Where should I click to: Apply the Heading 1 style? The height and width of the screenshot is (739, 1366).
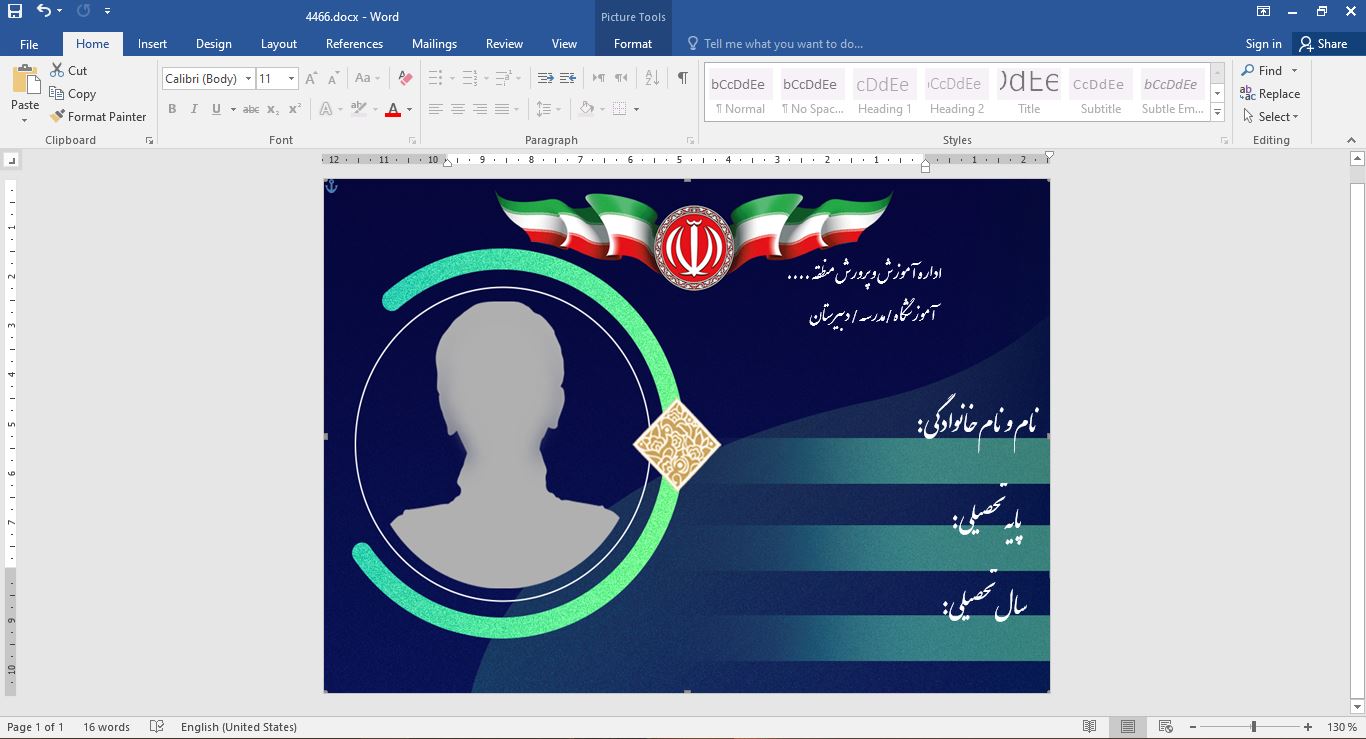(x=884, y=92)
